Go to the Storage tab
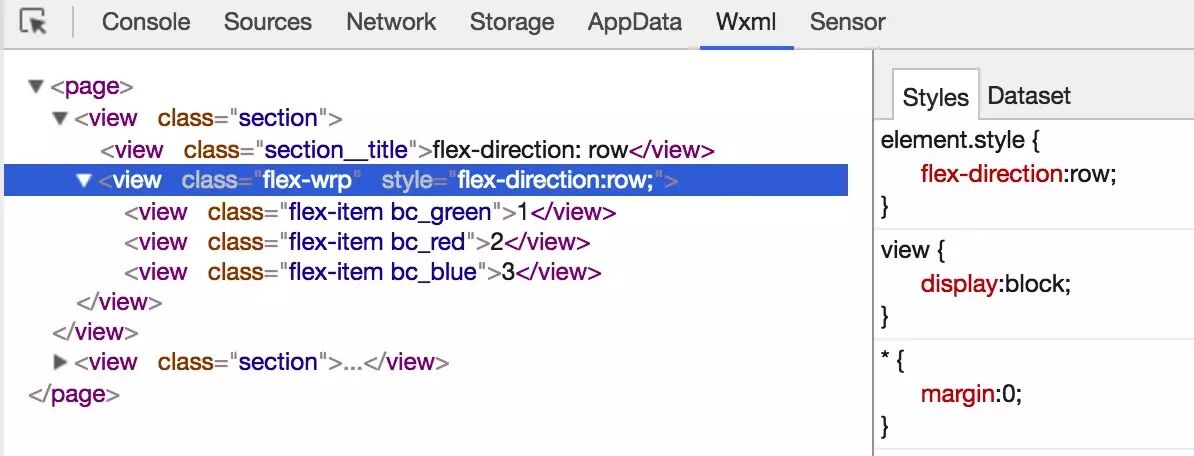 point(512,22)
